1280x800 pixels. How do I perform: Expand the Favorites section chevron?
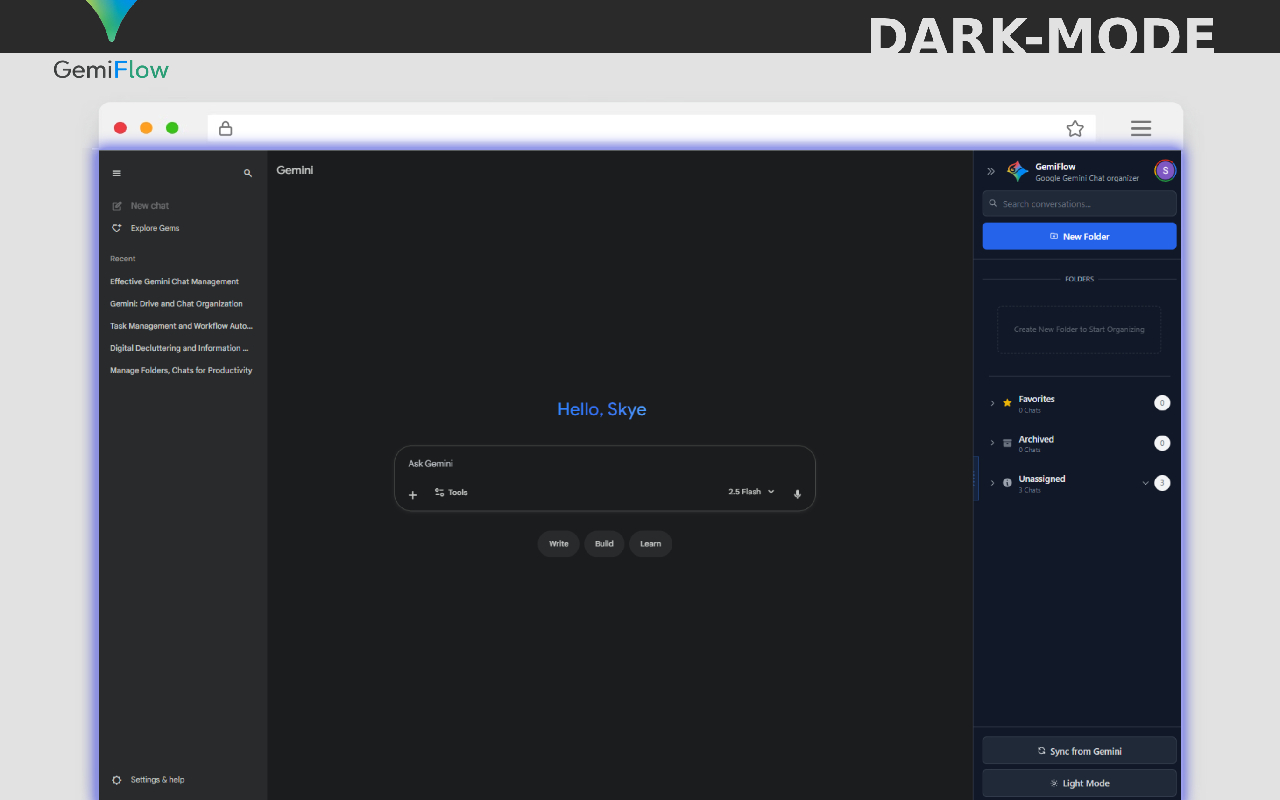pos(992,403)
